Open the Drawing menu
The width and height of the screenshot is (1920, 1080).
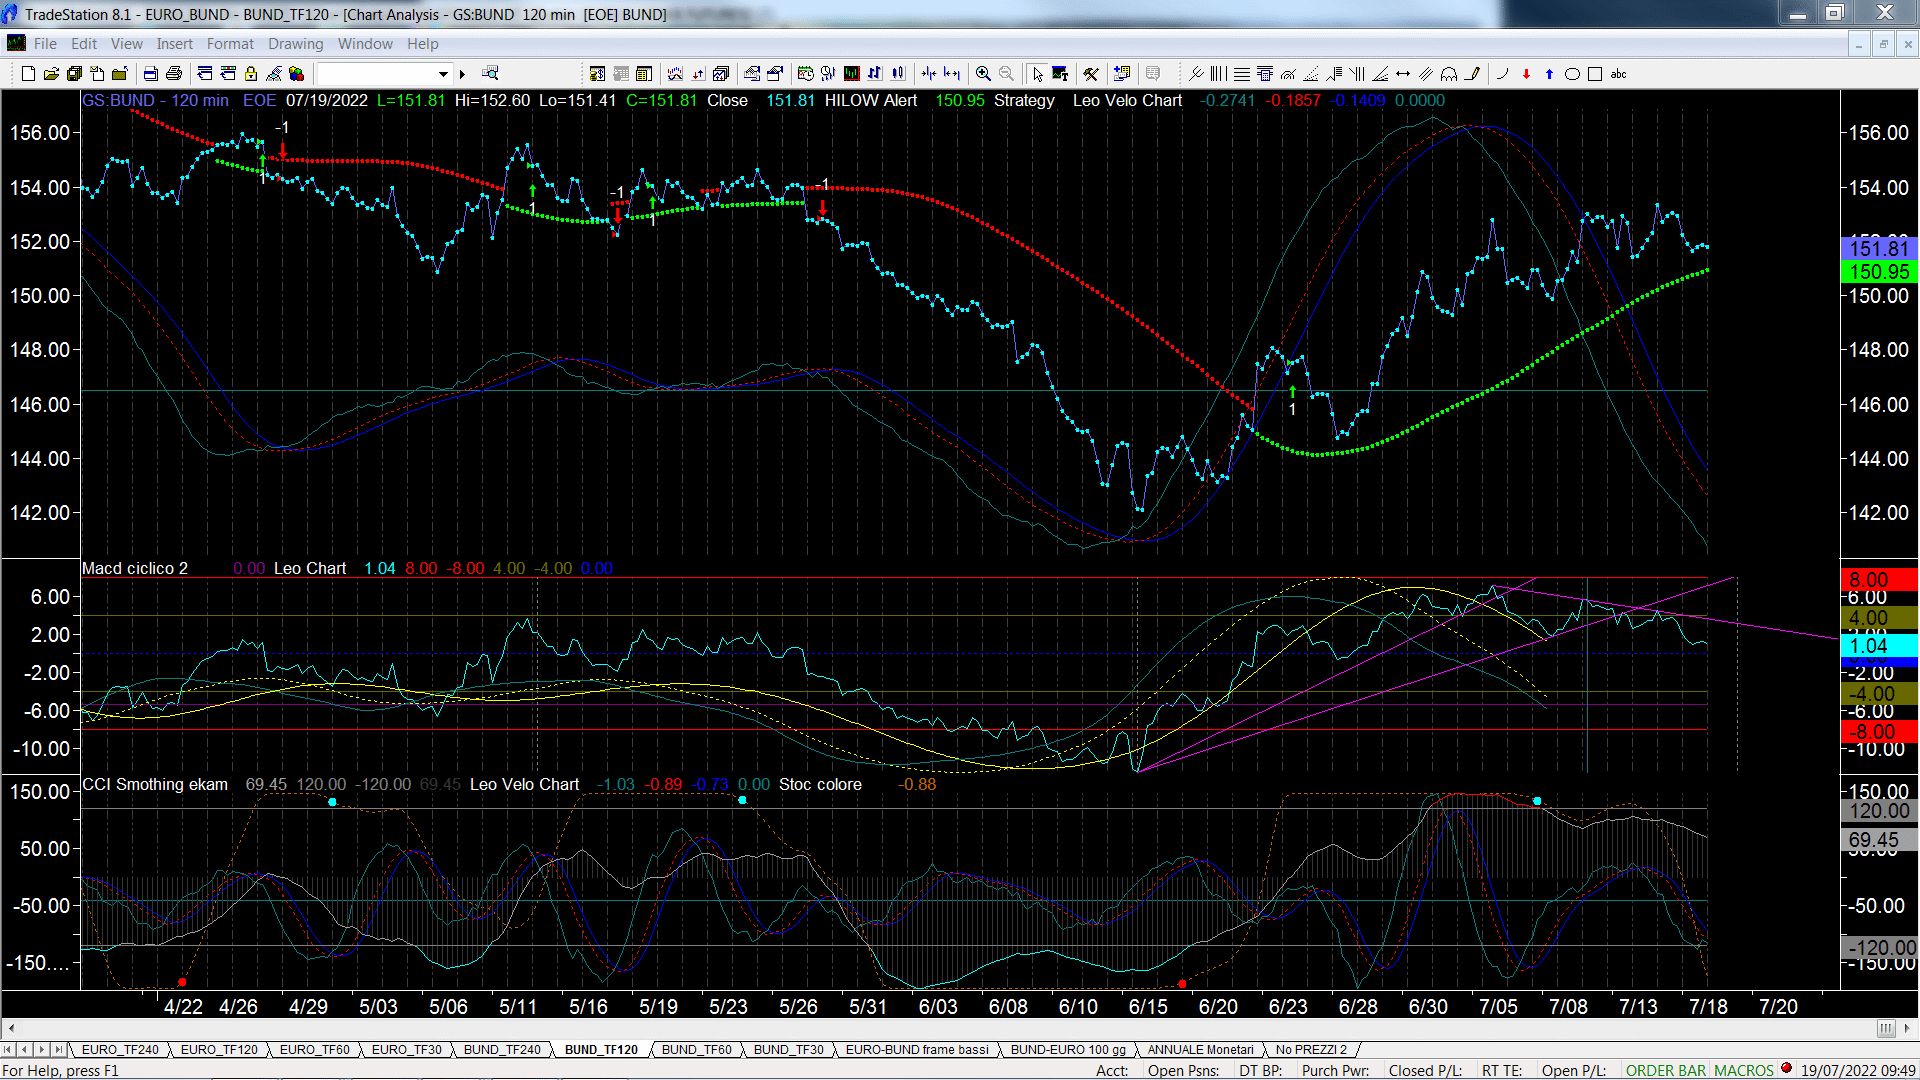pos(295,44)
